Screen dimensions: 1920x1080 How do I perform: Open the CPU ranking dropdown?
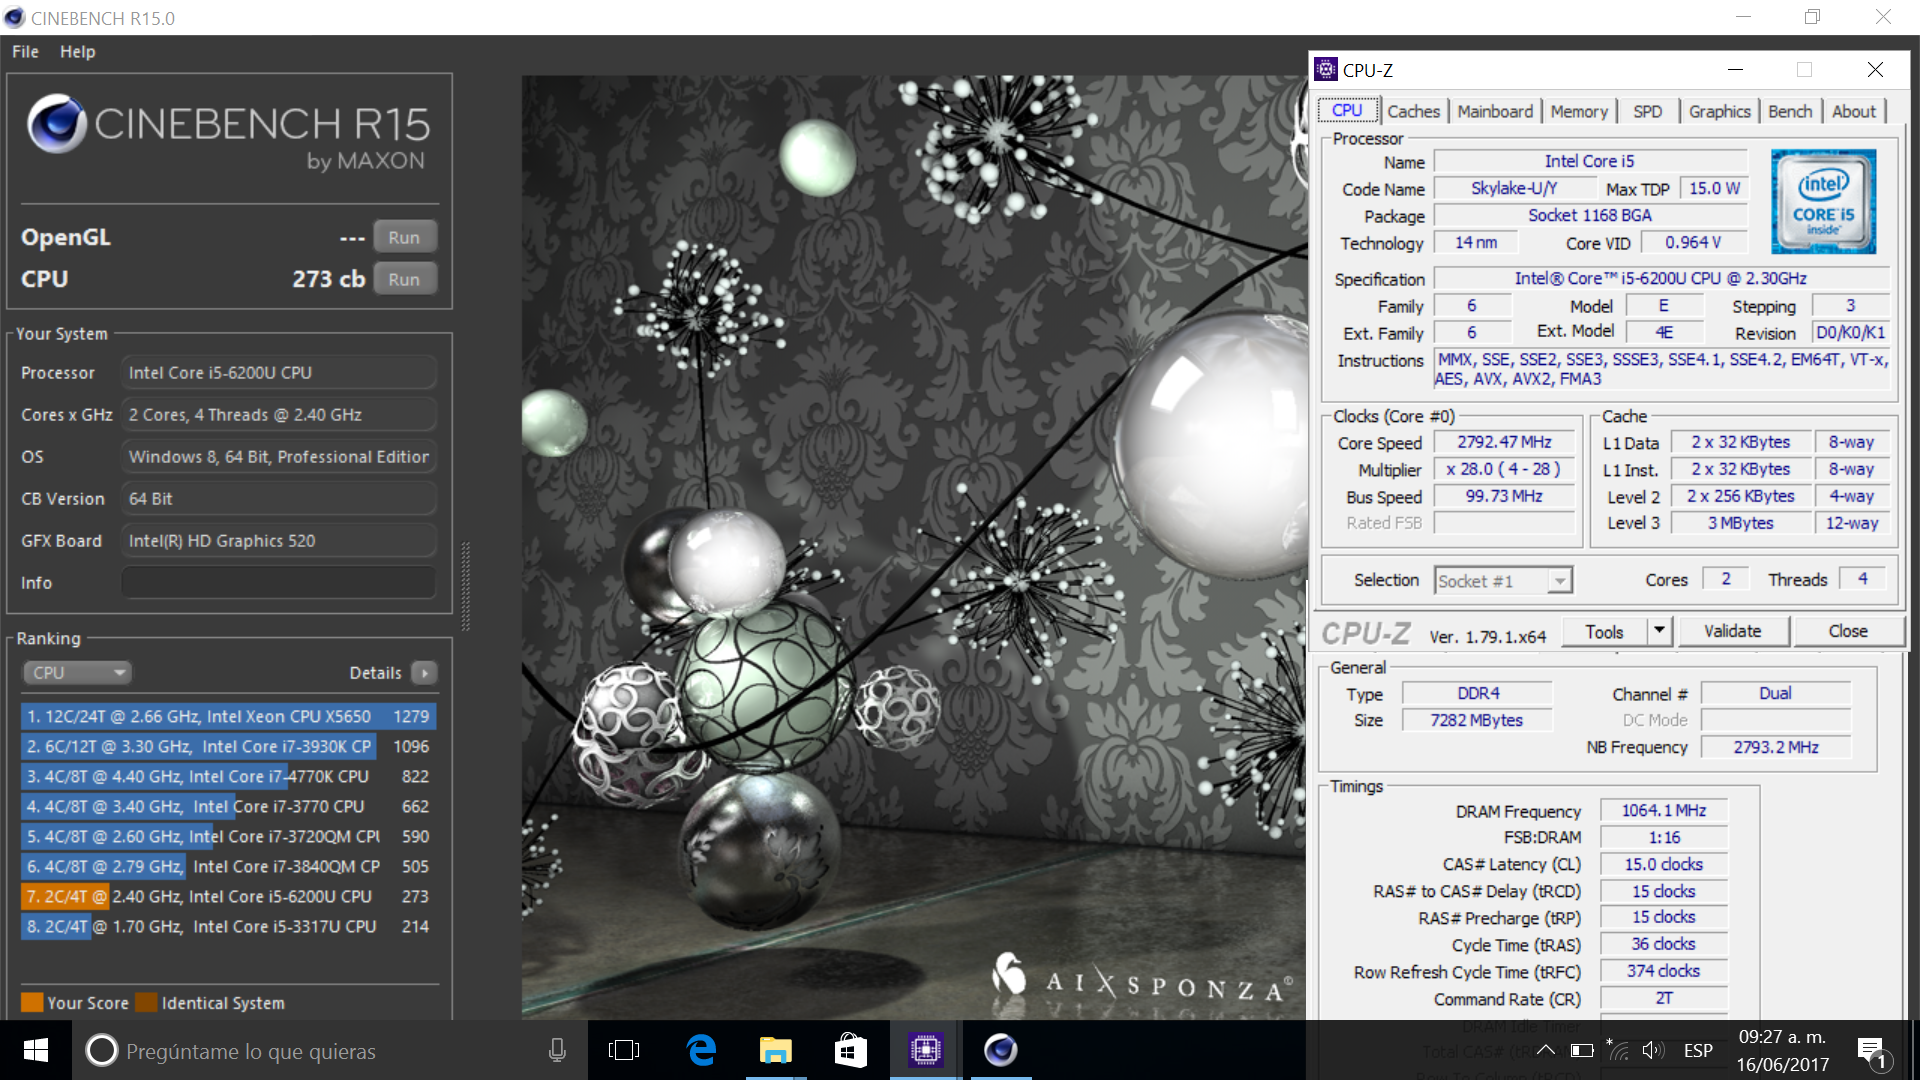coord(77,673)
